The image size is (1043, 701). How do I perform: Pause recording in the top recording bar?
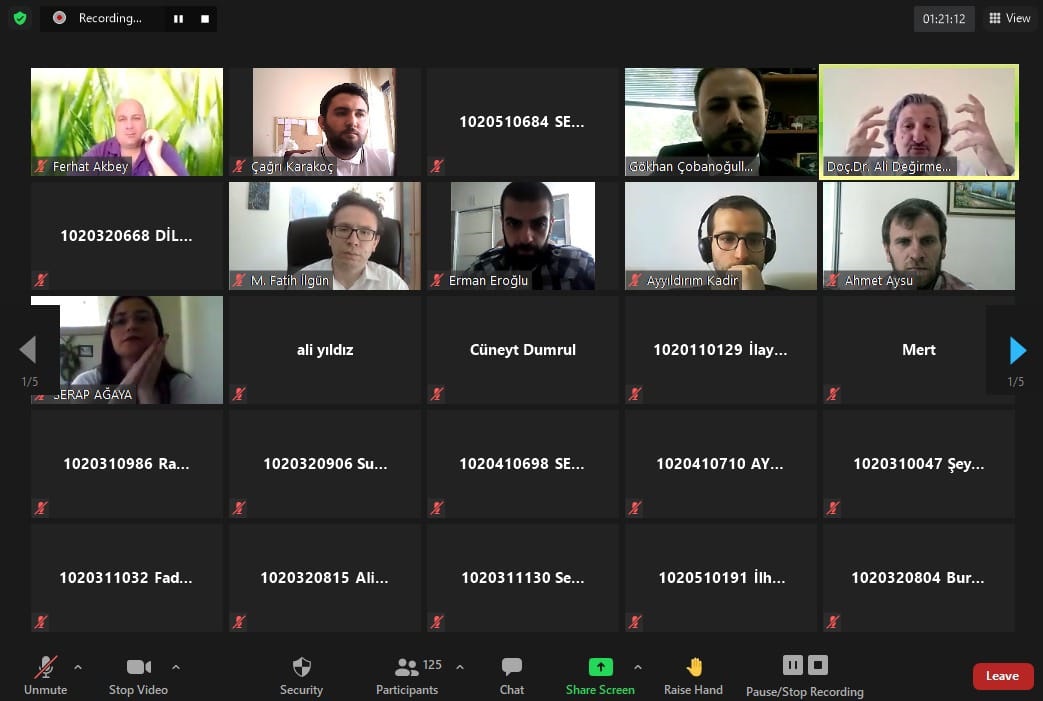178,19
